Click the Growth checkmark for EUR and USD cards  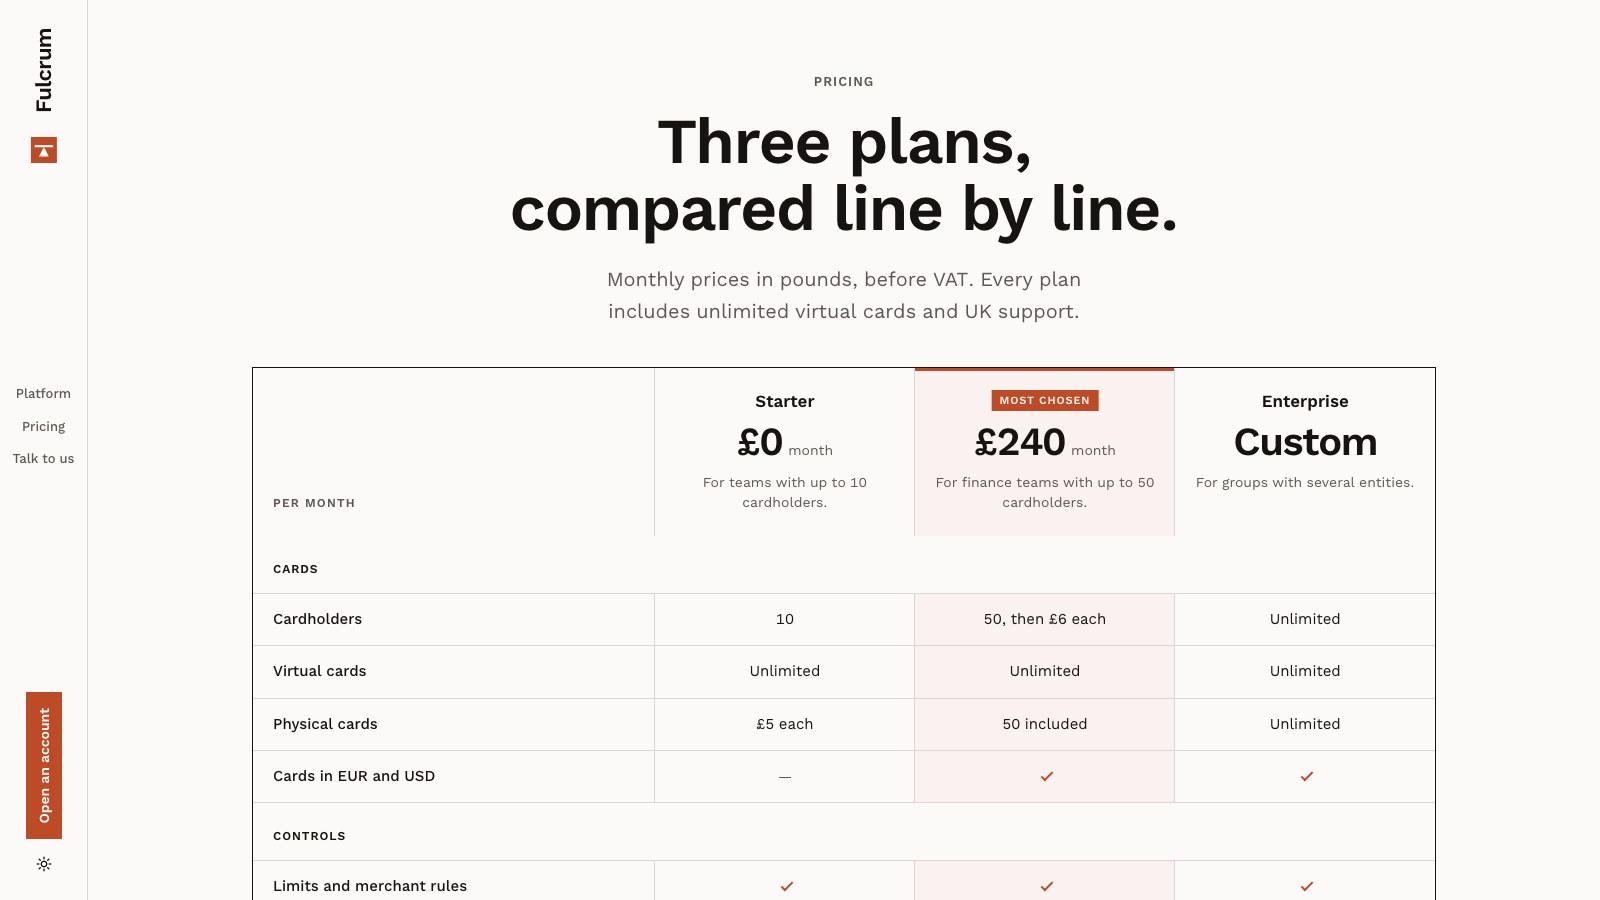click(1046, 776)
